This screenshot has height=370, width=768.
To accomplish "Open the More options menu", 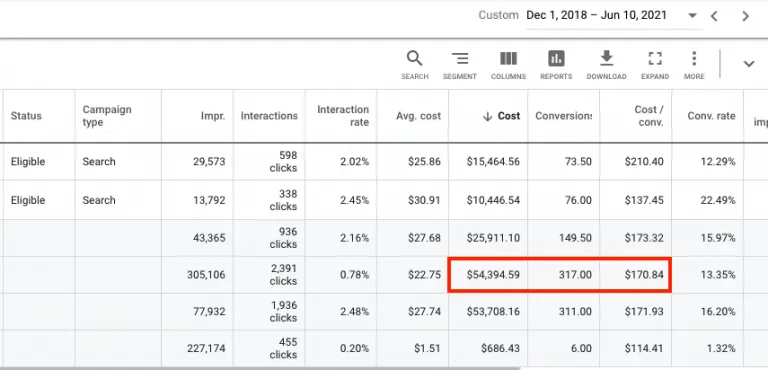I will tap(694, 65).
